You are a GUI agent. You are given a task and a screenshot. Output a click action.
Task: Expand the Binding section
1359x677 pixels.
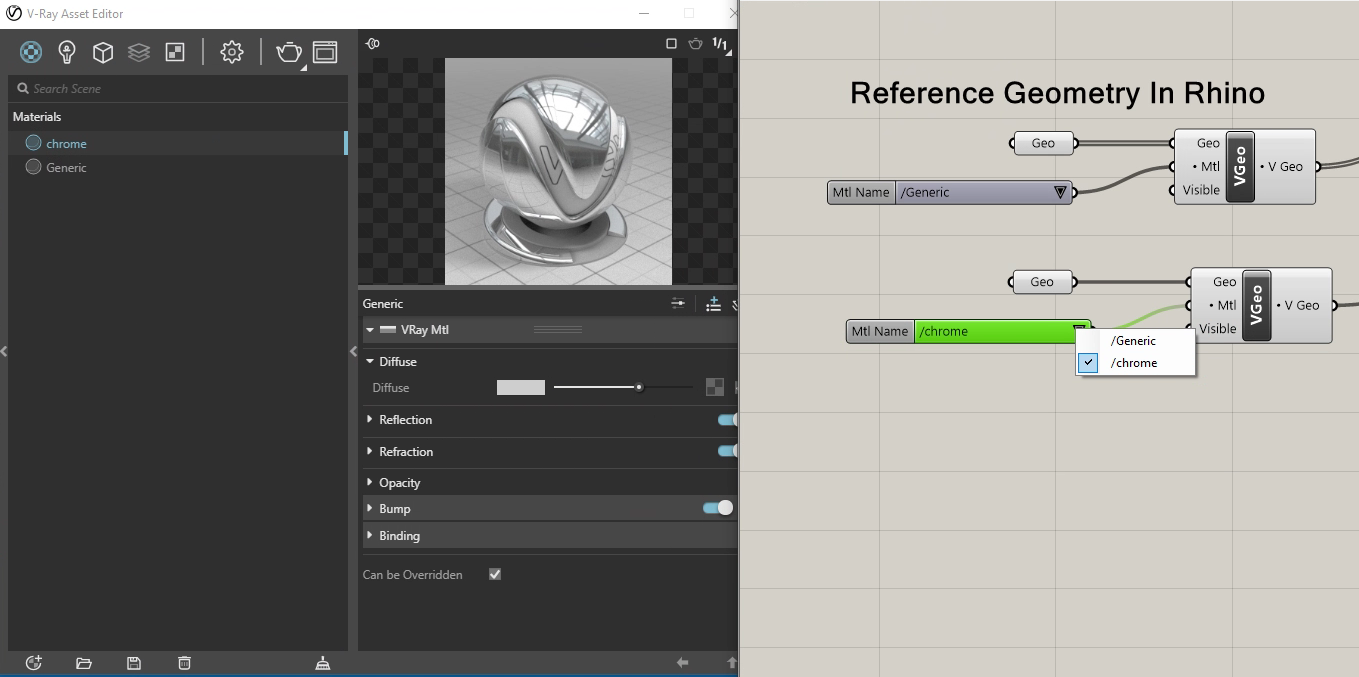(370, 536)
